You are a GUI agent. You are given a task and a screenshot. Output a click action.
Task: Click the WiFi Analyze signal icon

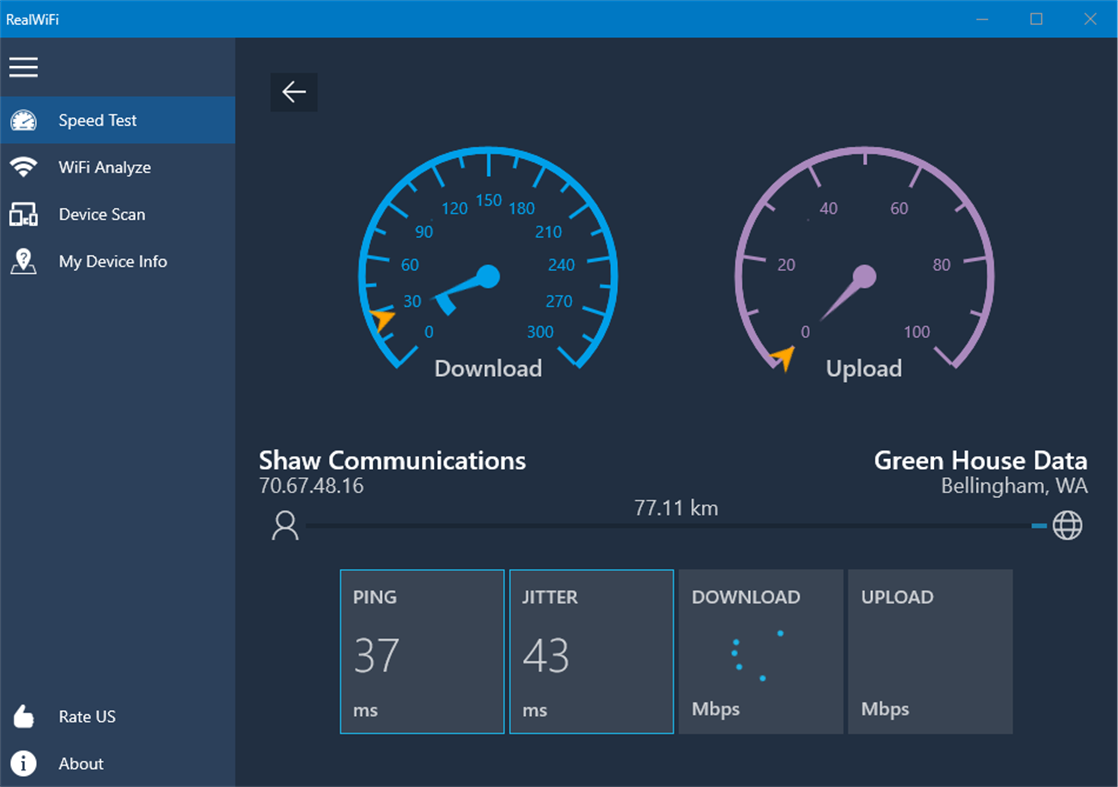tap(24, 167)
